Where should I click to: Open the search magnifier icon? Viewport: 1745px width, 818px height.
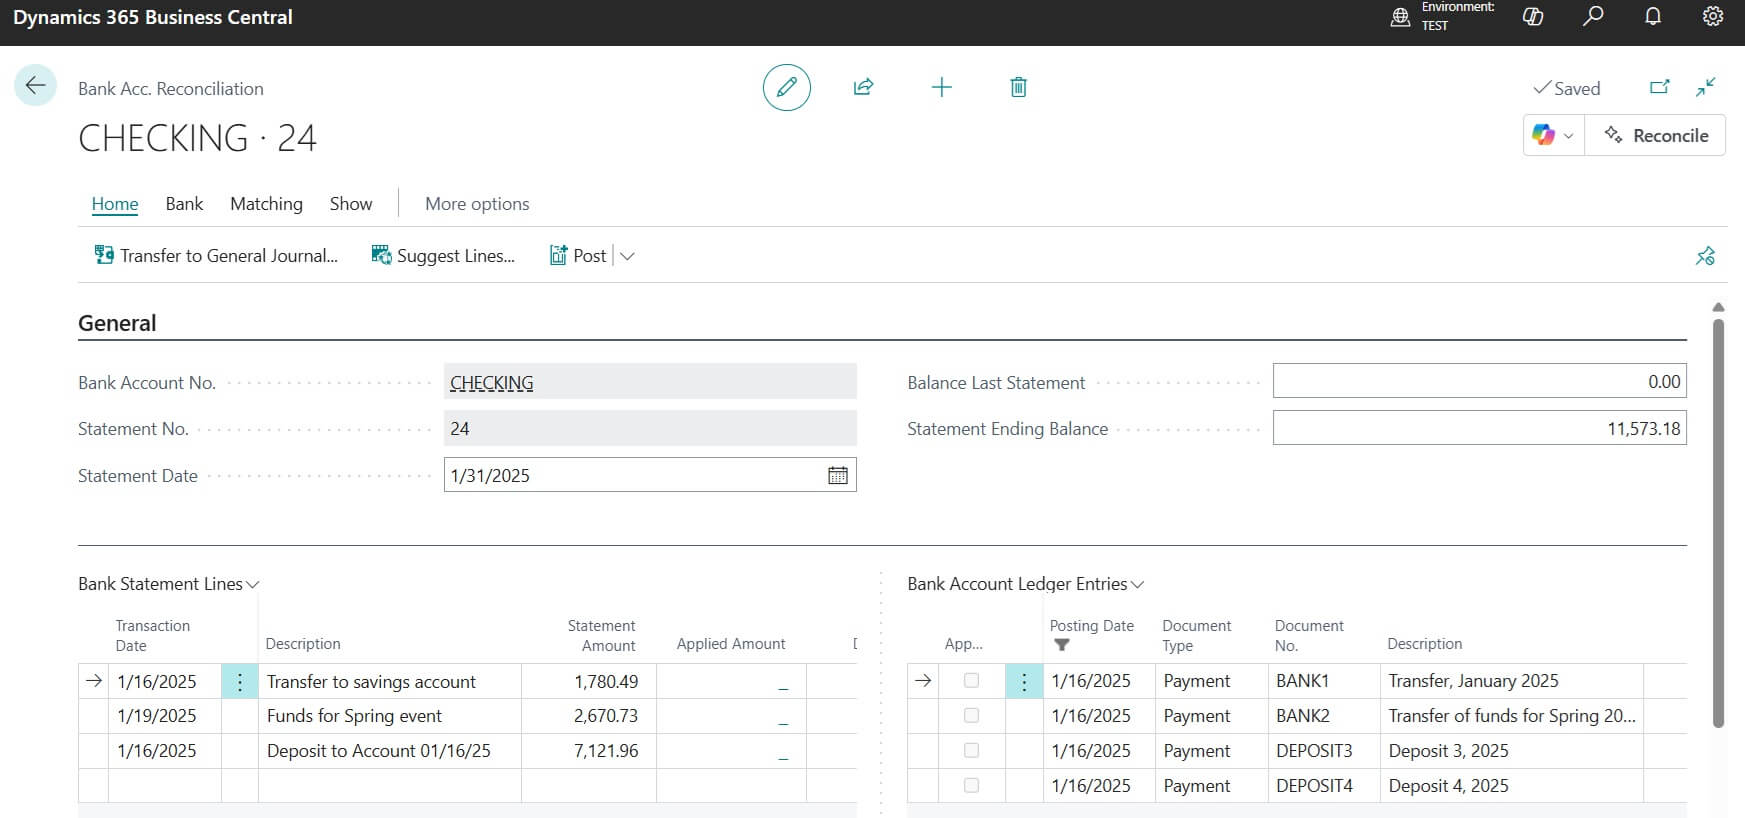pyautogui.click(x=1593, y=17)
